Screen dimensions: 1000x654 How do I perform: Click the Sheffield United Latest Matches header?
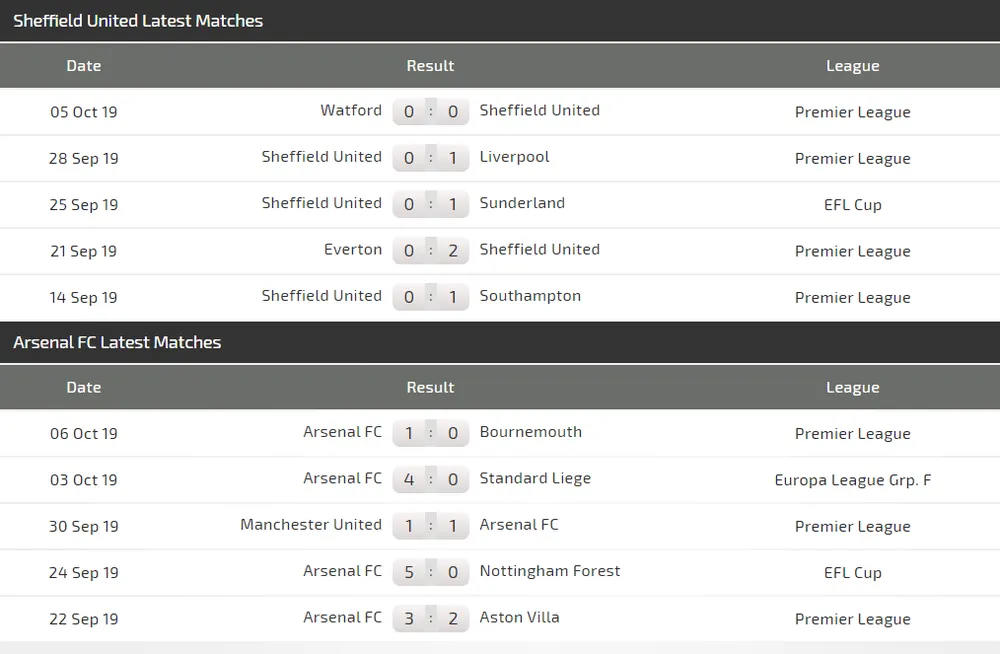138,21
